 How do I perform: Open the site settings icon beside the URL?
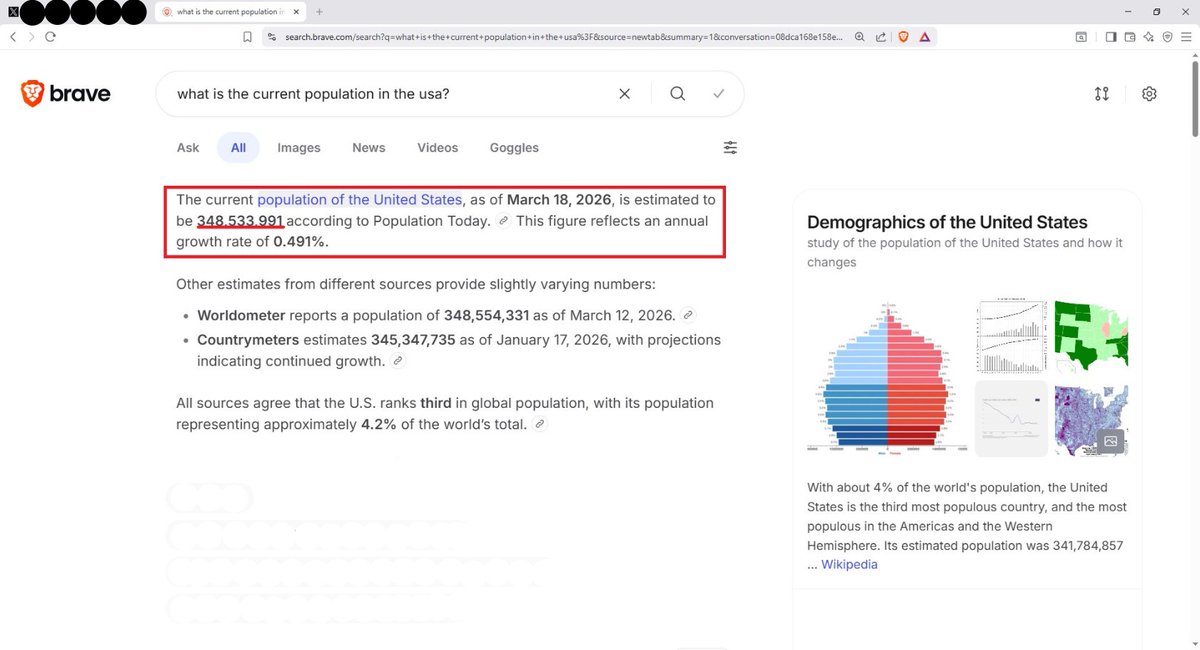pos(271,36)
